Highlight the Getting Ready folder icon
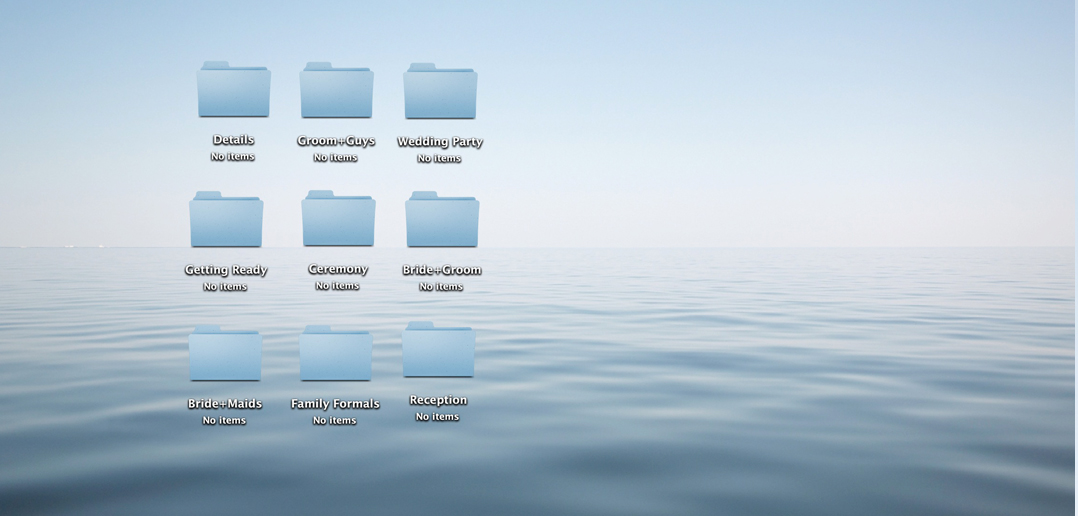The height and width of the screenshot is (516, 1078). pyautogui.click(x=226, y=220)
